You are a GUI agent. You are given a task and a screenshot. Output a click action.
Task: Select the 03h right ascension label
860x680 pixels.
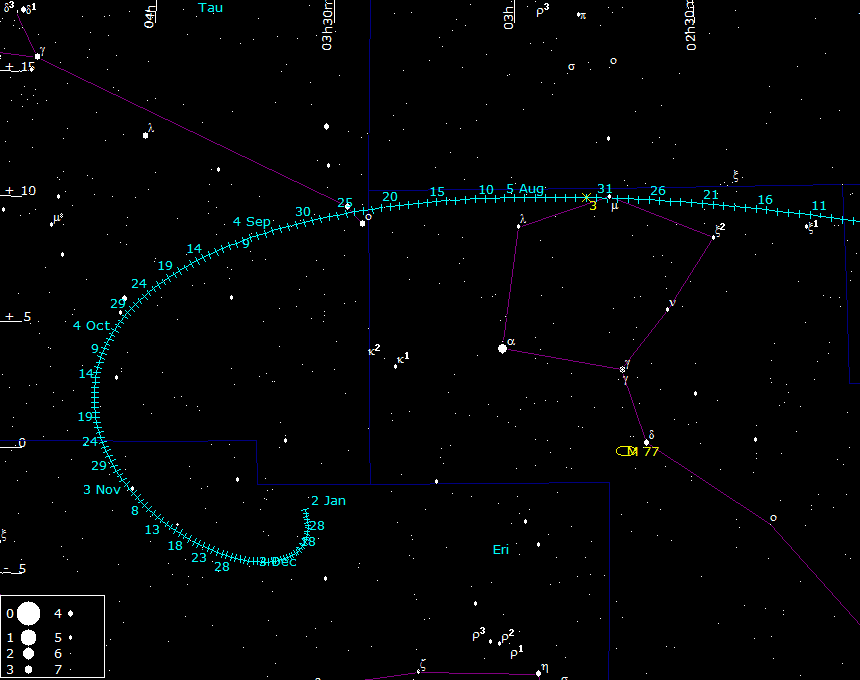pos(508,18)
